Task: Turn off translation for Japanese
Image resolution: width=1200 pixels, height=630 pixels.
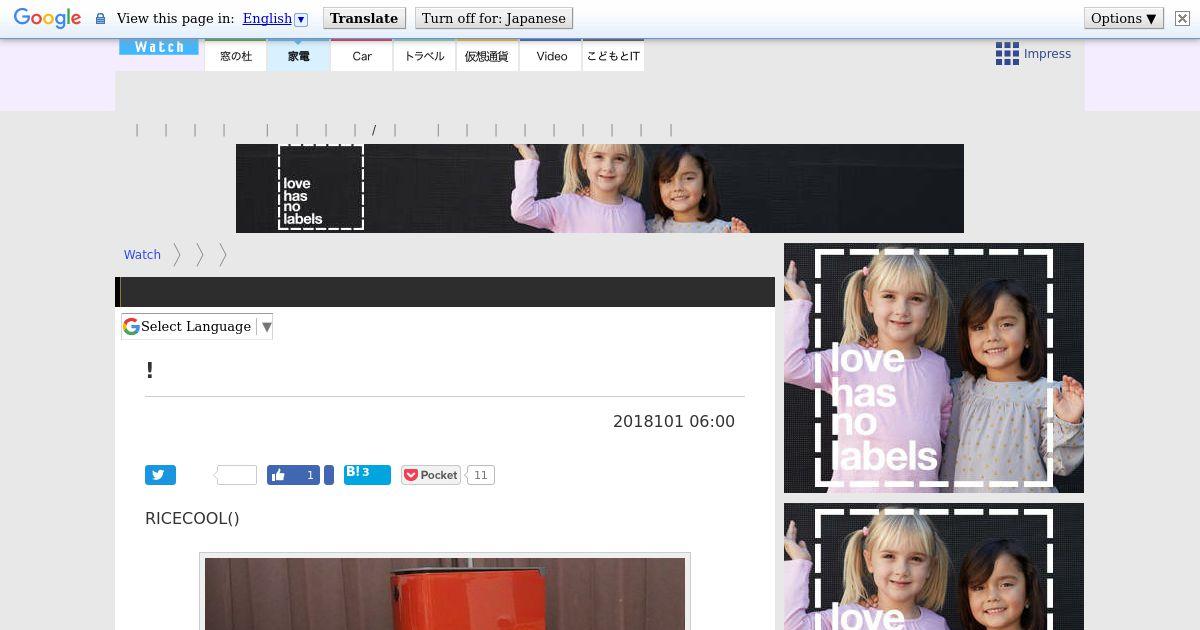Action: 494,18
